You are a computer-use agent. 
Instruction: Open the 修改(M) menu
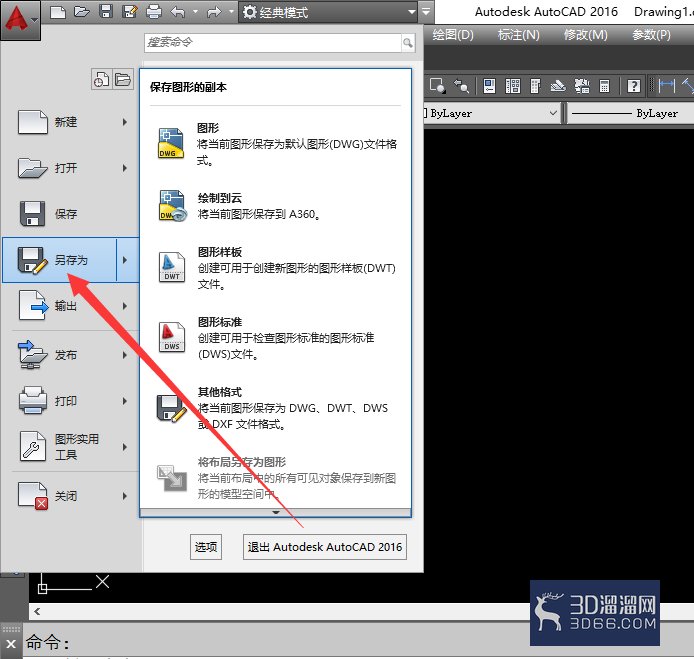point(586,35)
